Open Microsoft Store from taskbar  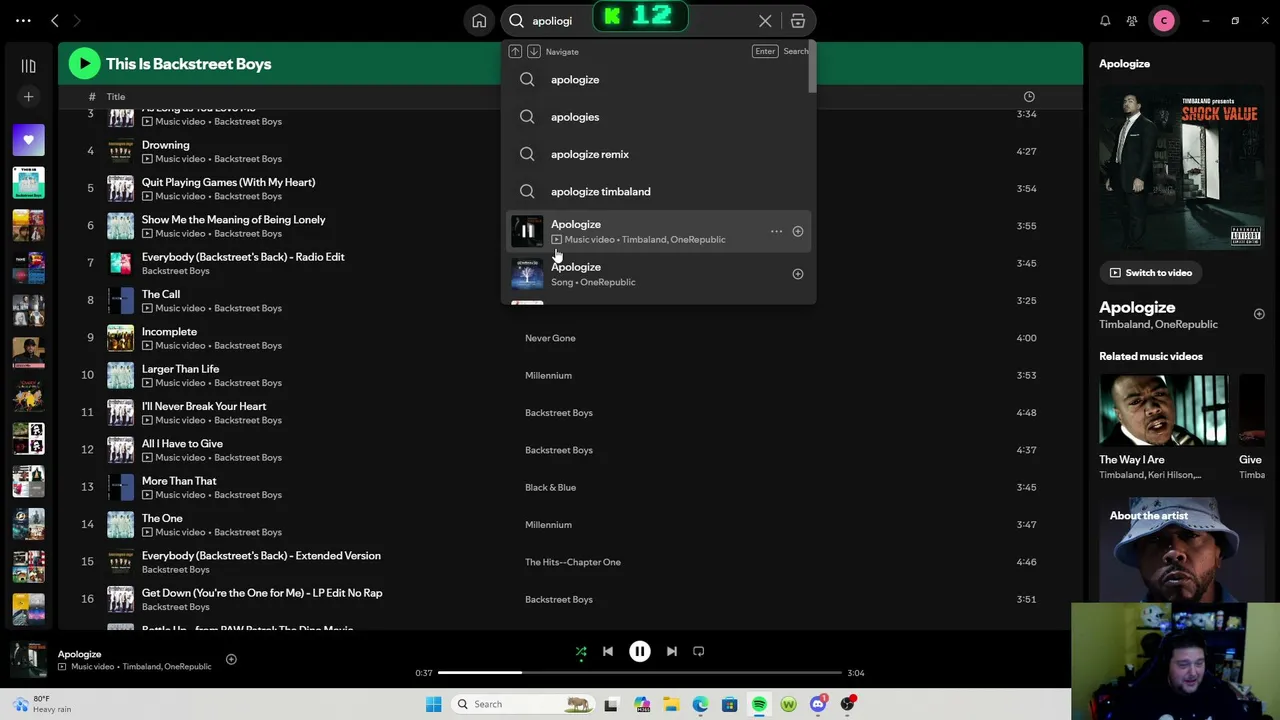pyautogui.click(x=730, y=704)
